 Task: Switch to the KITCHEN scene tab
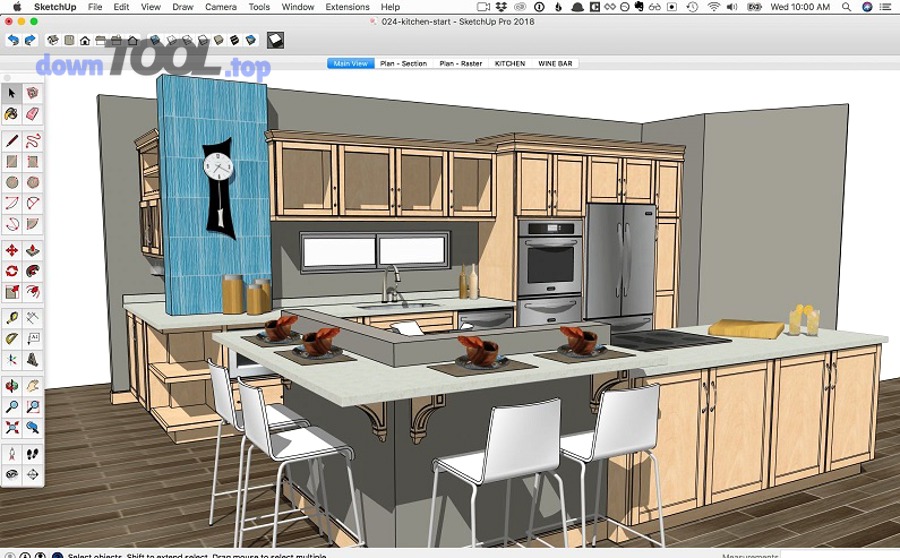pyautogui.click(x=510, y=64)
